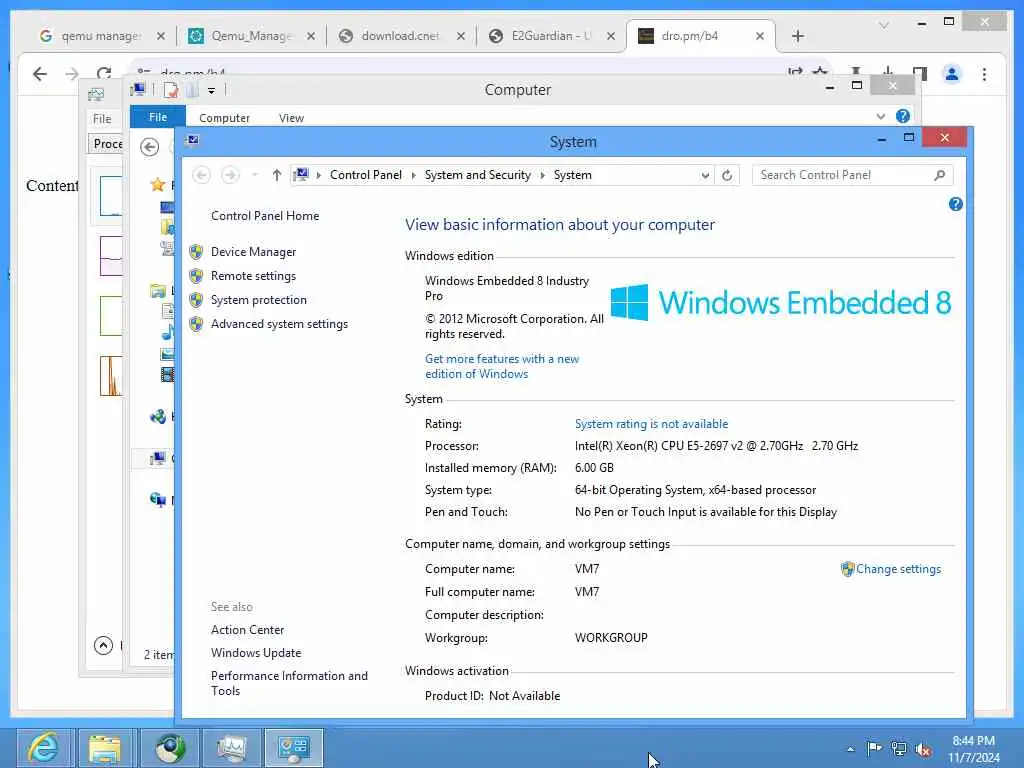The height and width of the screenshot is (768, 1024).
Task: Click the System window help icon
Action: pos(955,204)
